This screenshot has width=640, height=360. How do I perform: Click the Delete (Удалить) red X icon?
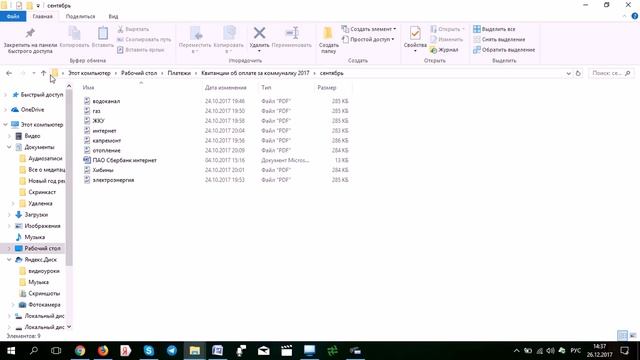coord(259,33)
